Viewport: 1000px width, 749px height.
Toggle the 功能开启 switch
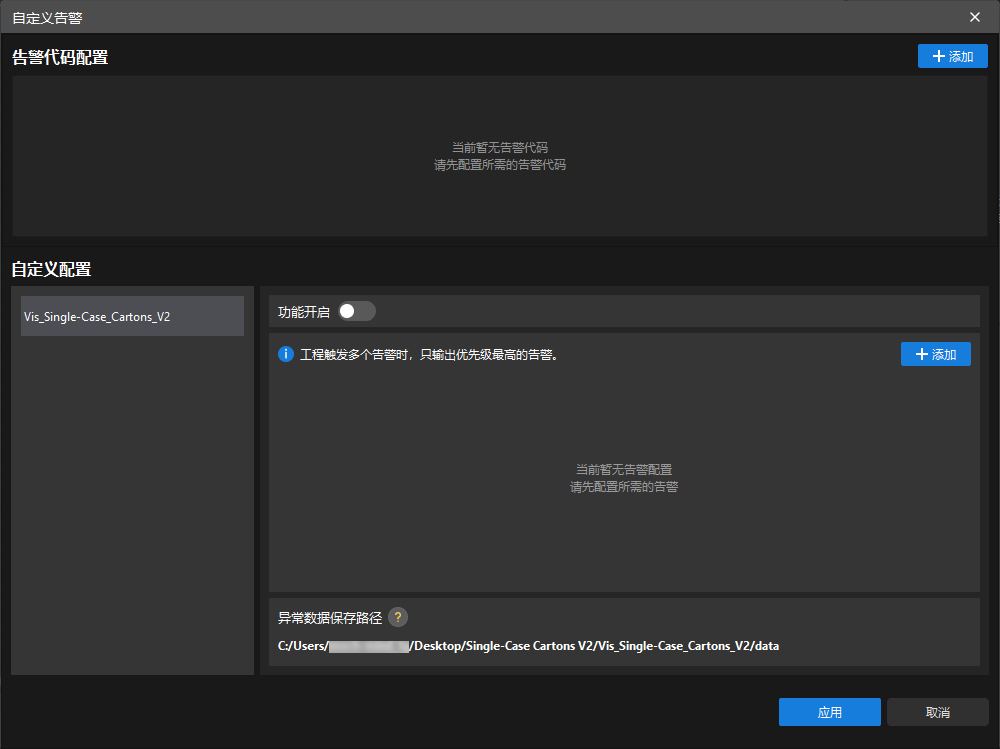357,311
